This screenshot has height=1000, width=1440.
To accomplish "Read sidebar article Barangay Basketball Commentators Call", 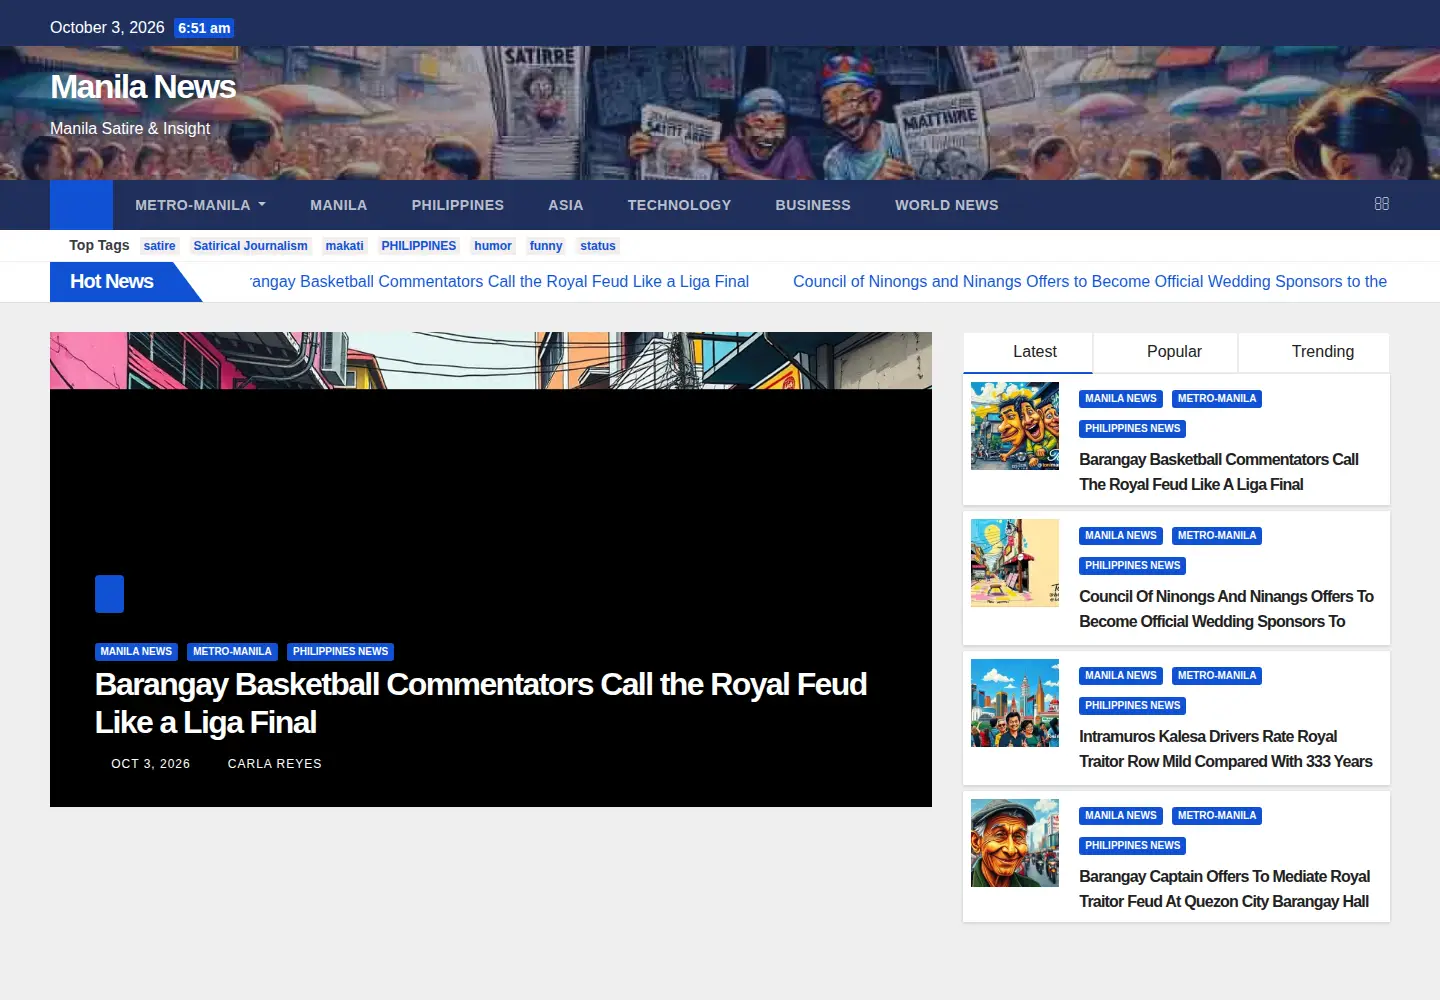I will pyautogui.click(x=1219, y=472).
